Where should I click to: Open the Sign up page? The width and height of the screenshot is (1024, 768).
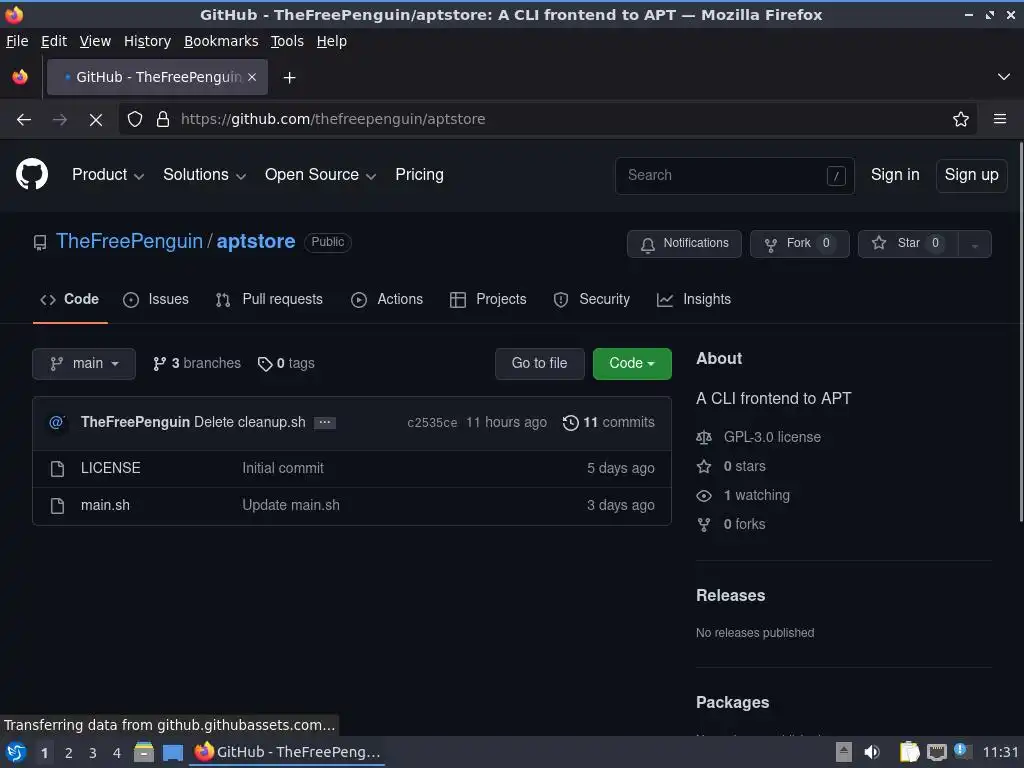point(971,175)
